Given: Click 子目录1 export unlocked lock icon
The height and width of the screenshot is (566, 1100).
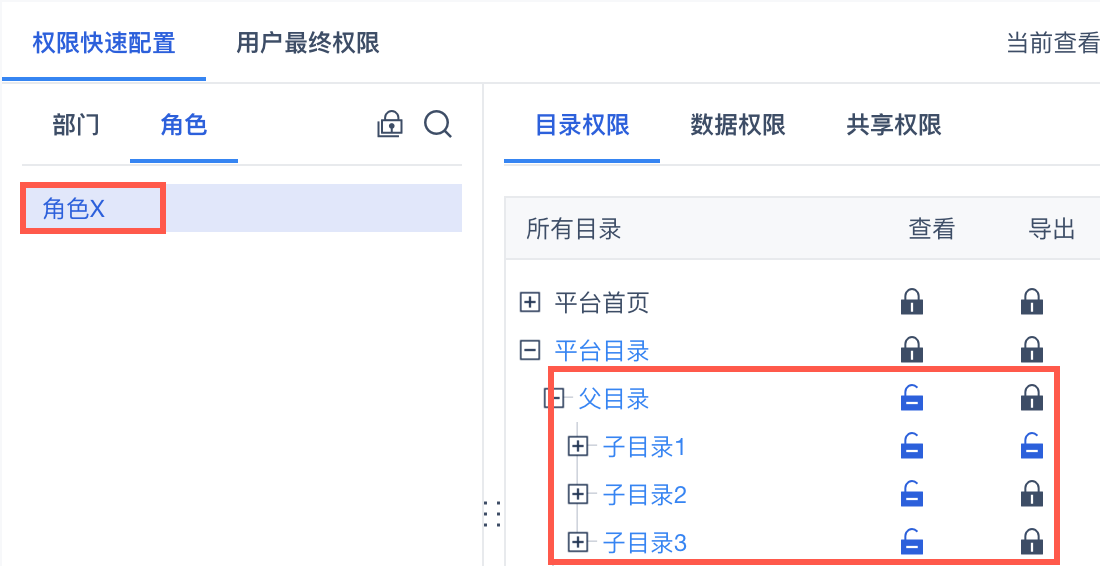Looking at the screenshot, I should coord(1032,447).
